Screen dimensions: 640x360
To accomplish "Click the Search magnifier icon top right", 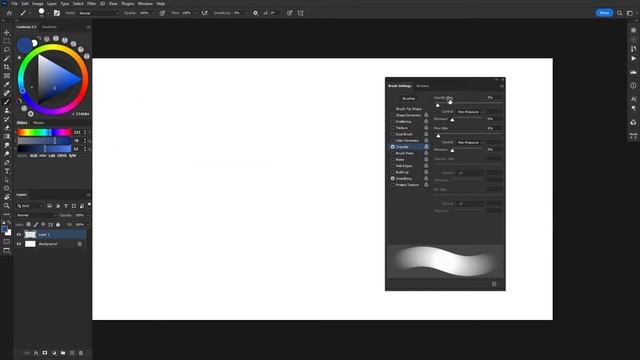I will point(620,13).
